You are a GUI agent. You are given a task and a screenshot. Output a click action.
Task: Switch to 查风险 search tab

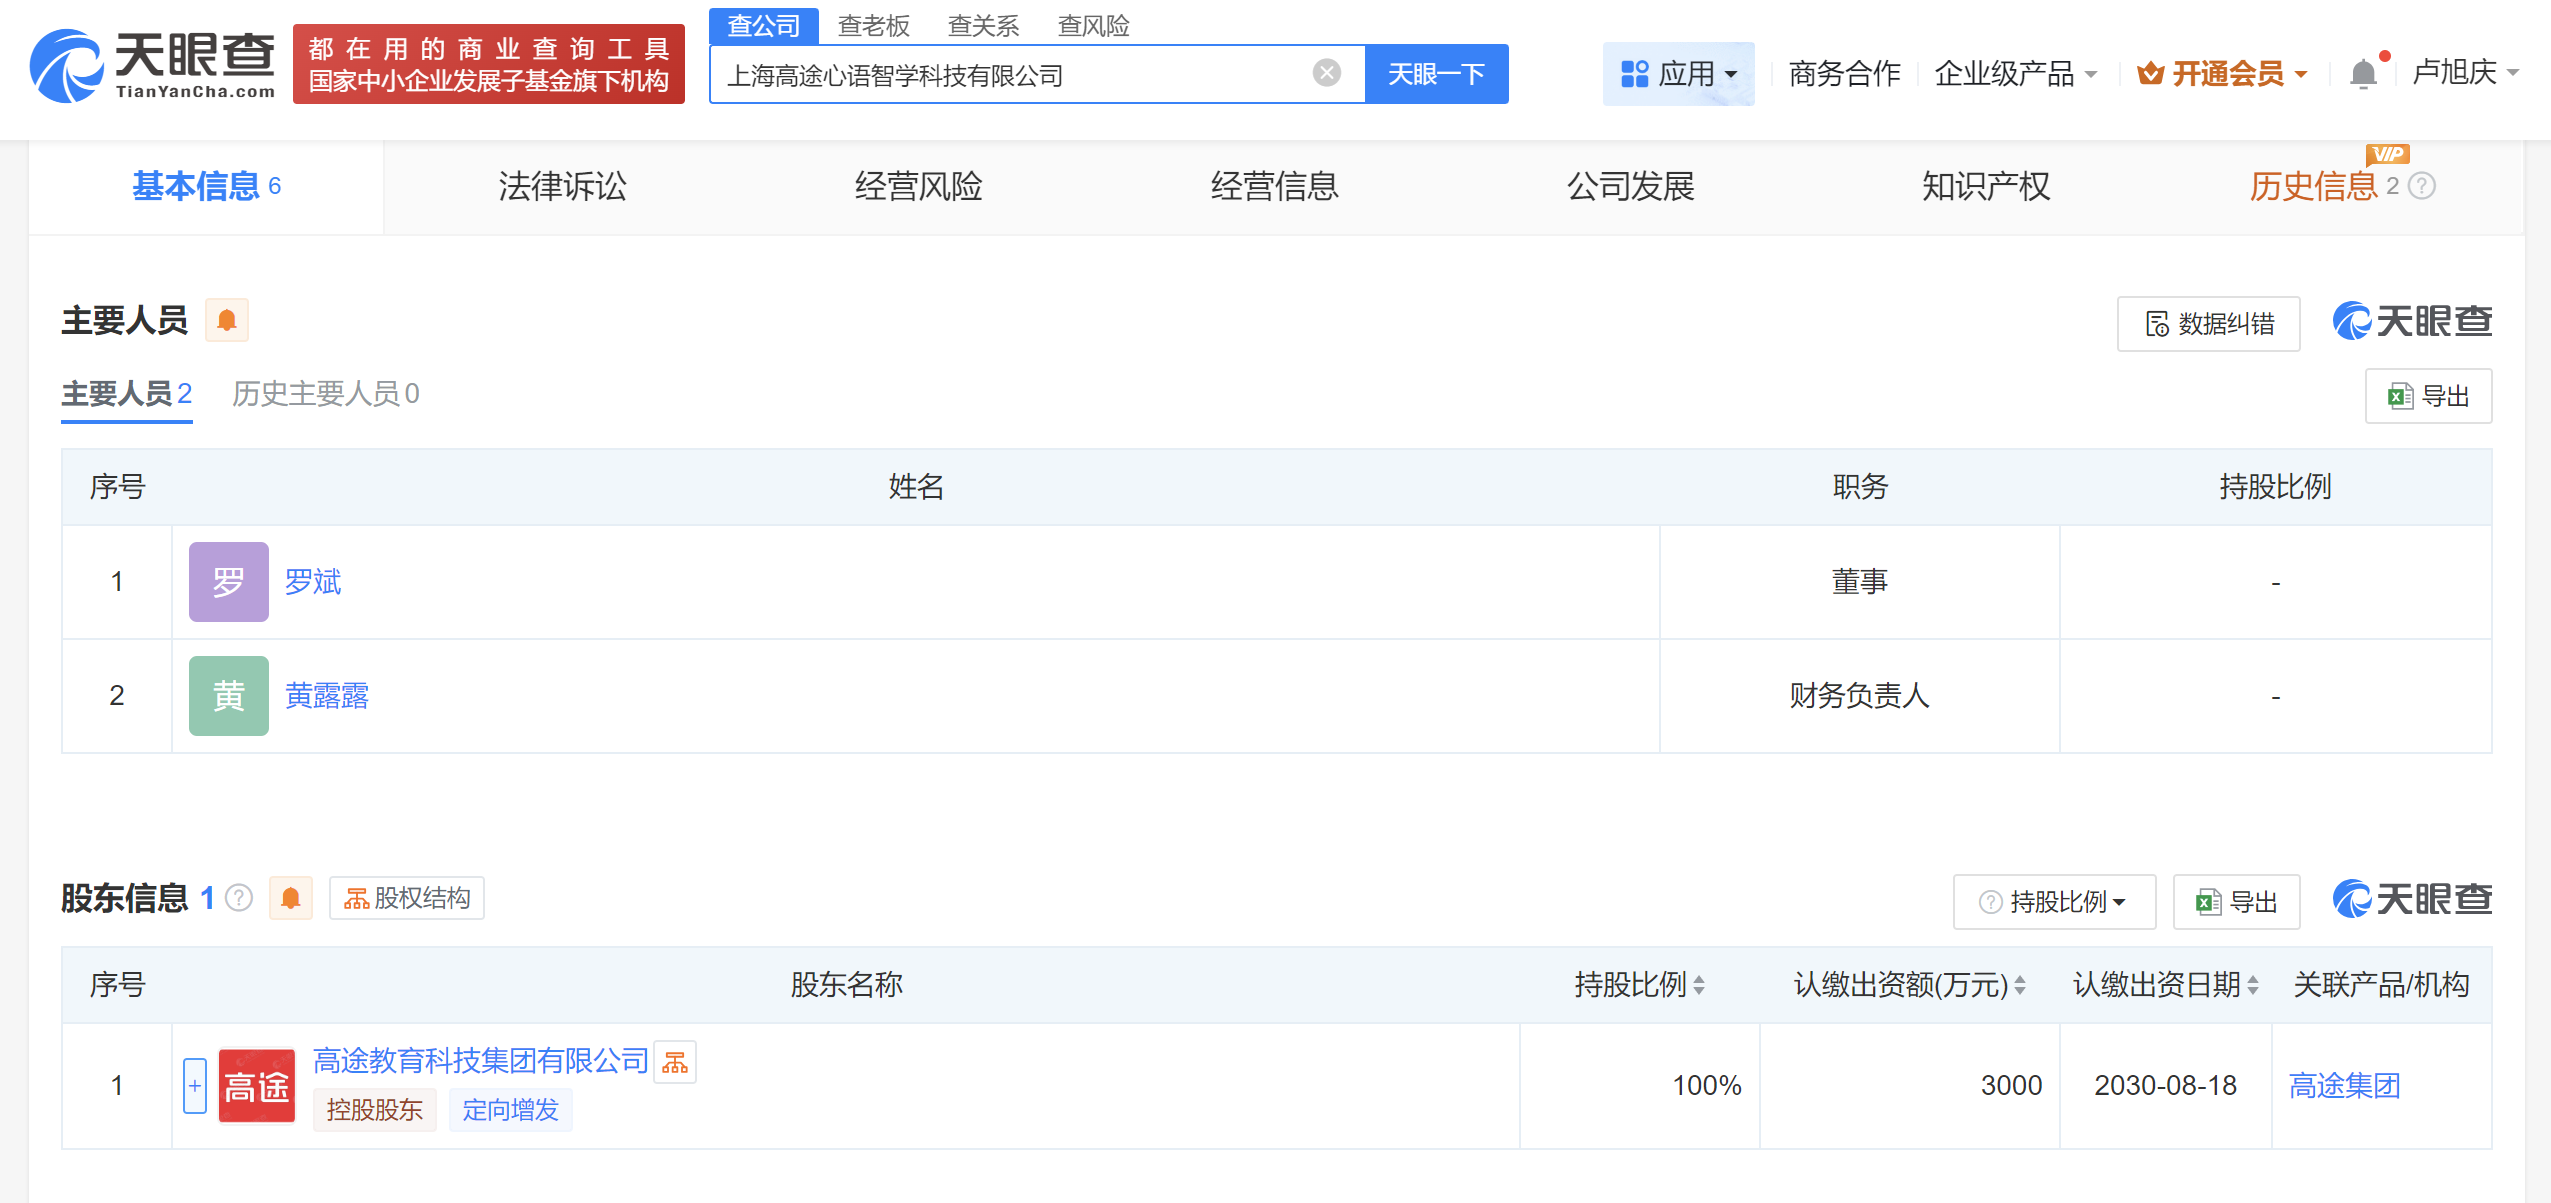[x=1094, y=25]
